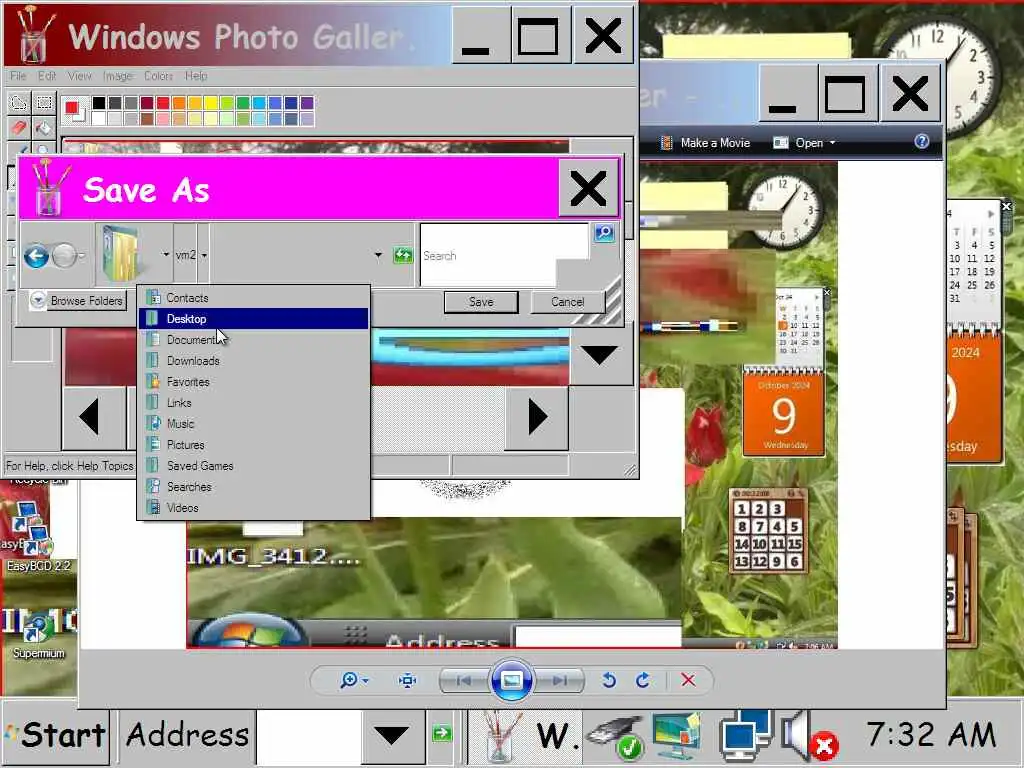Image resolution: width=1024 pixels, height=768 pixels.
Task: Go to previous photo in viewer controls
Action: pos(464,680)
